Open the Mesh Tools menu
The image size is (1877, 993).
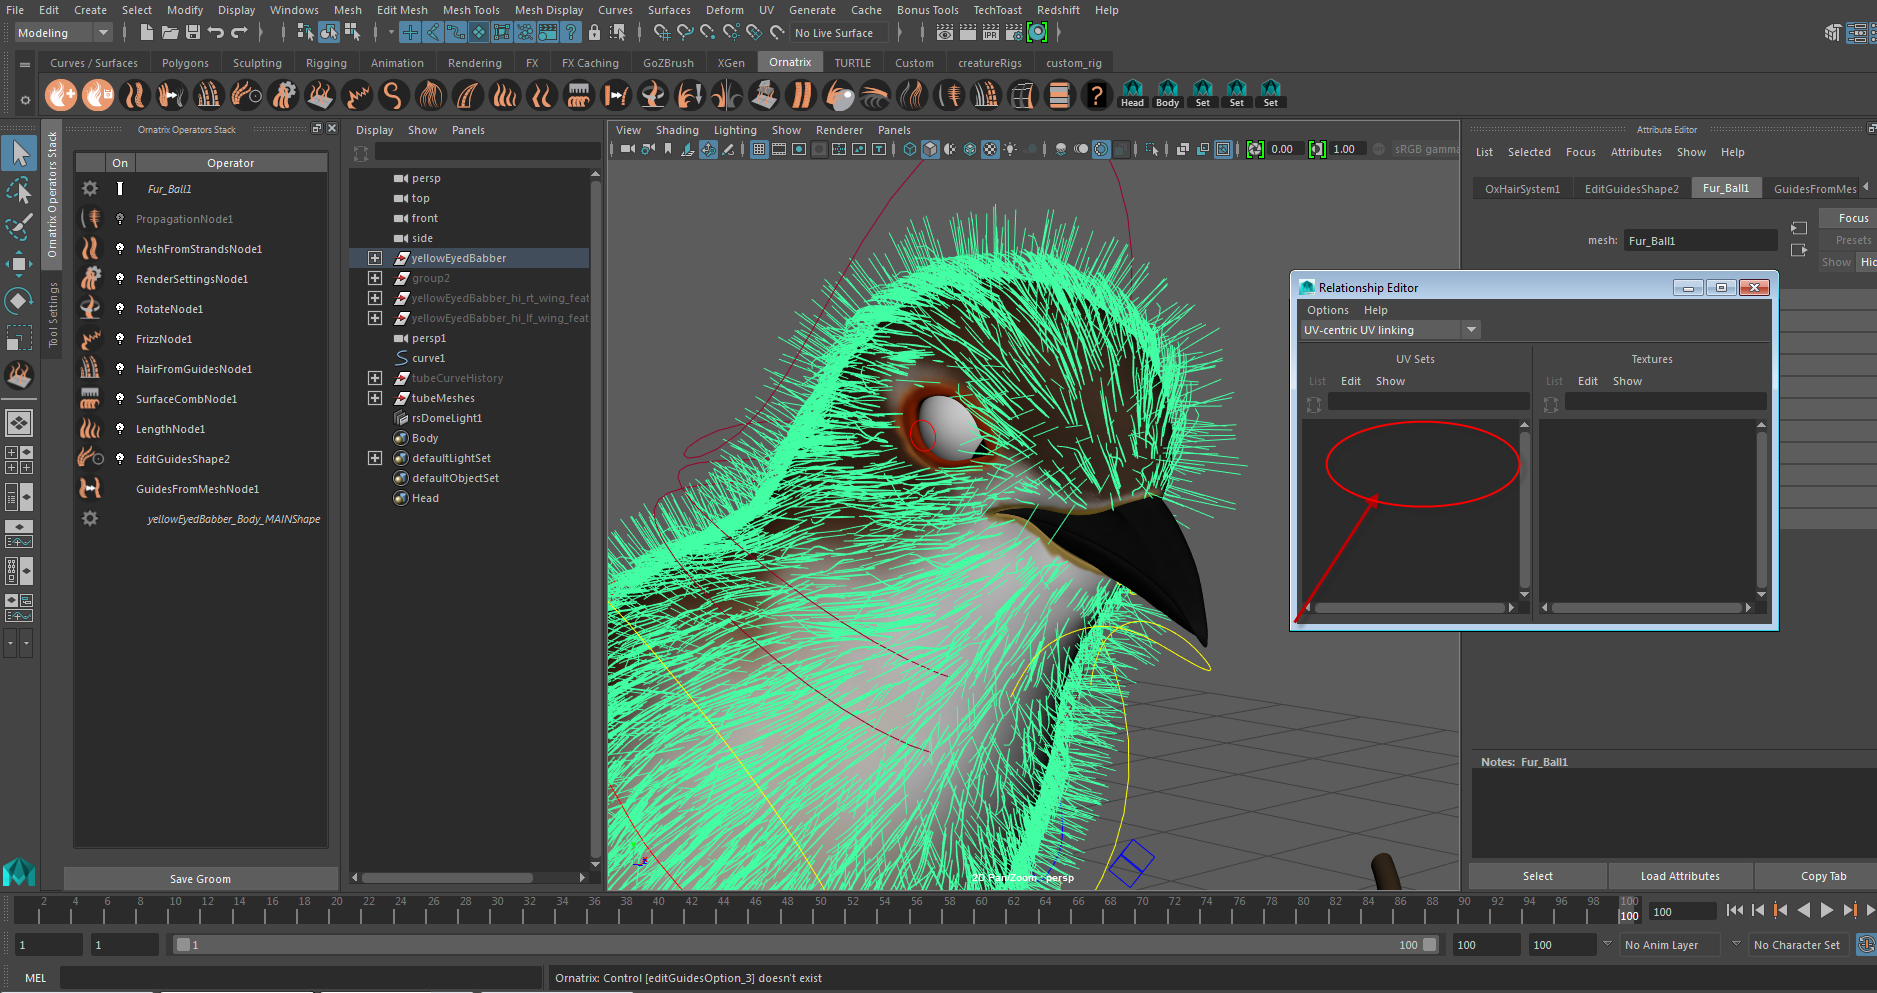tap(470, 10)
